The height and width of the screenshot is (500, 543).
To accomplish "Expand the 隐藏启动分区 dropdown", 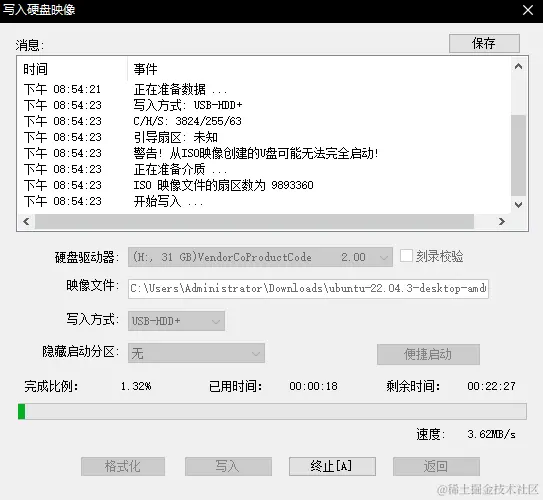I will 196,353.
